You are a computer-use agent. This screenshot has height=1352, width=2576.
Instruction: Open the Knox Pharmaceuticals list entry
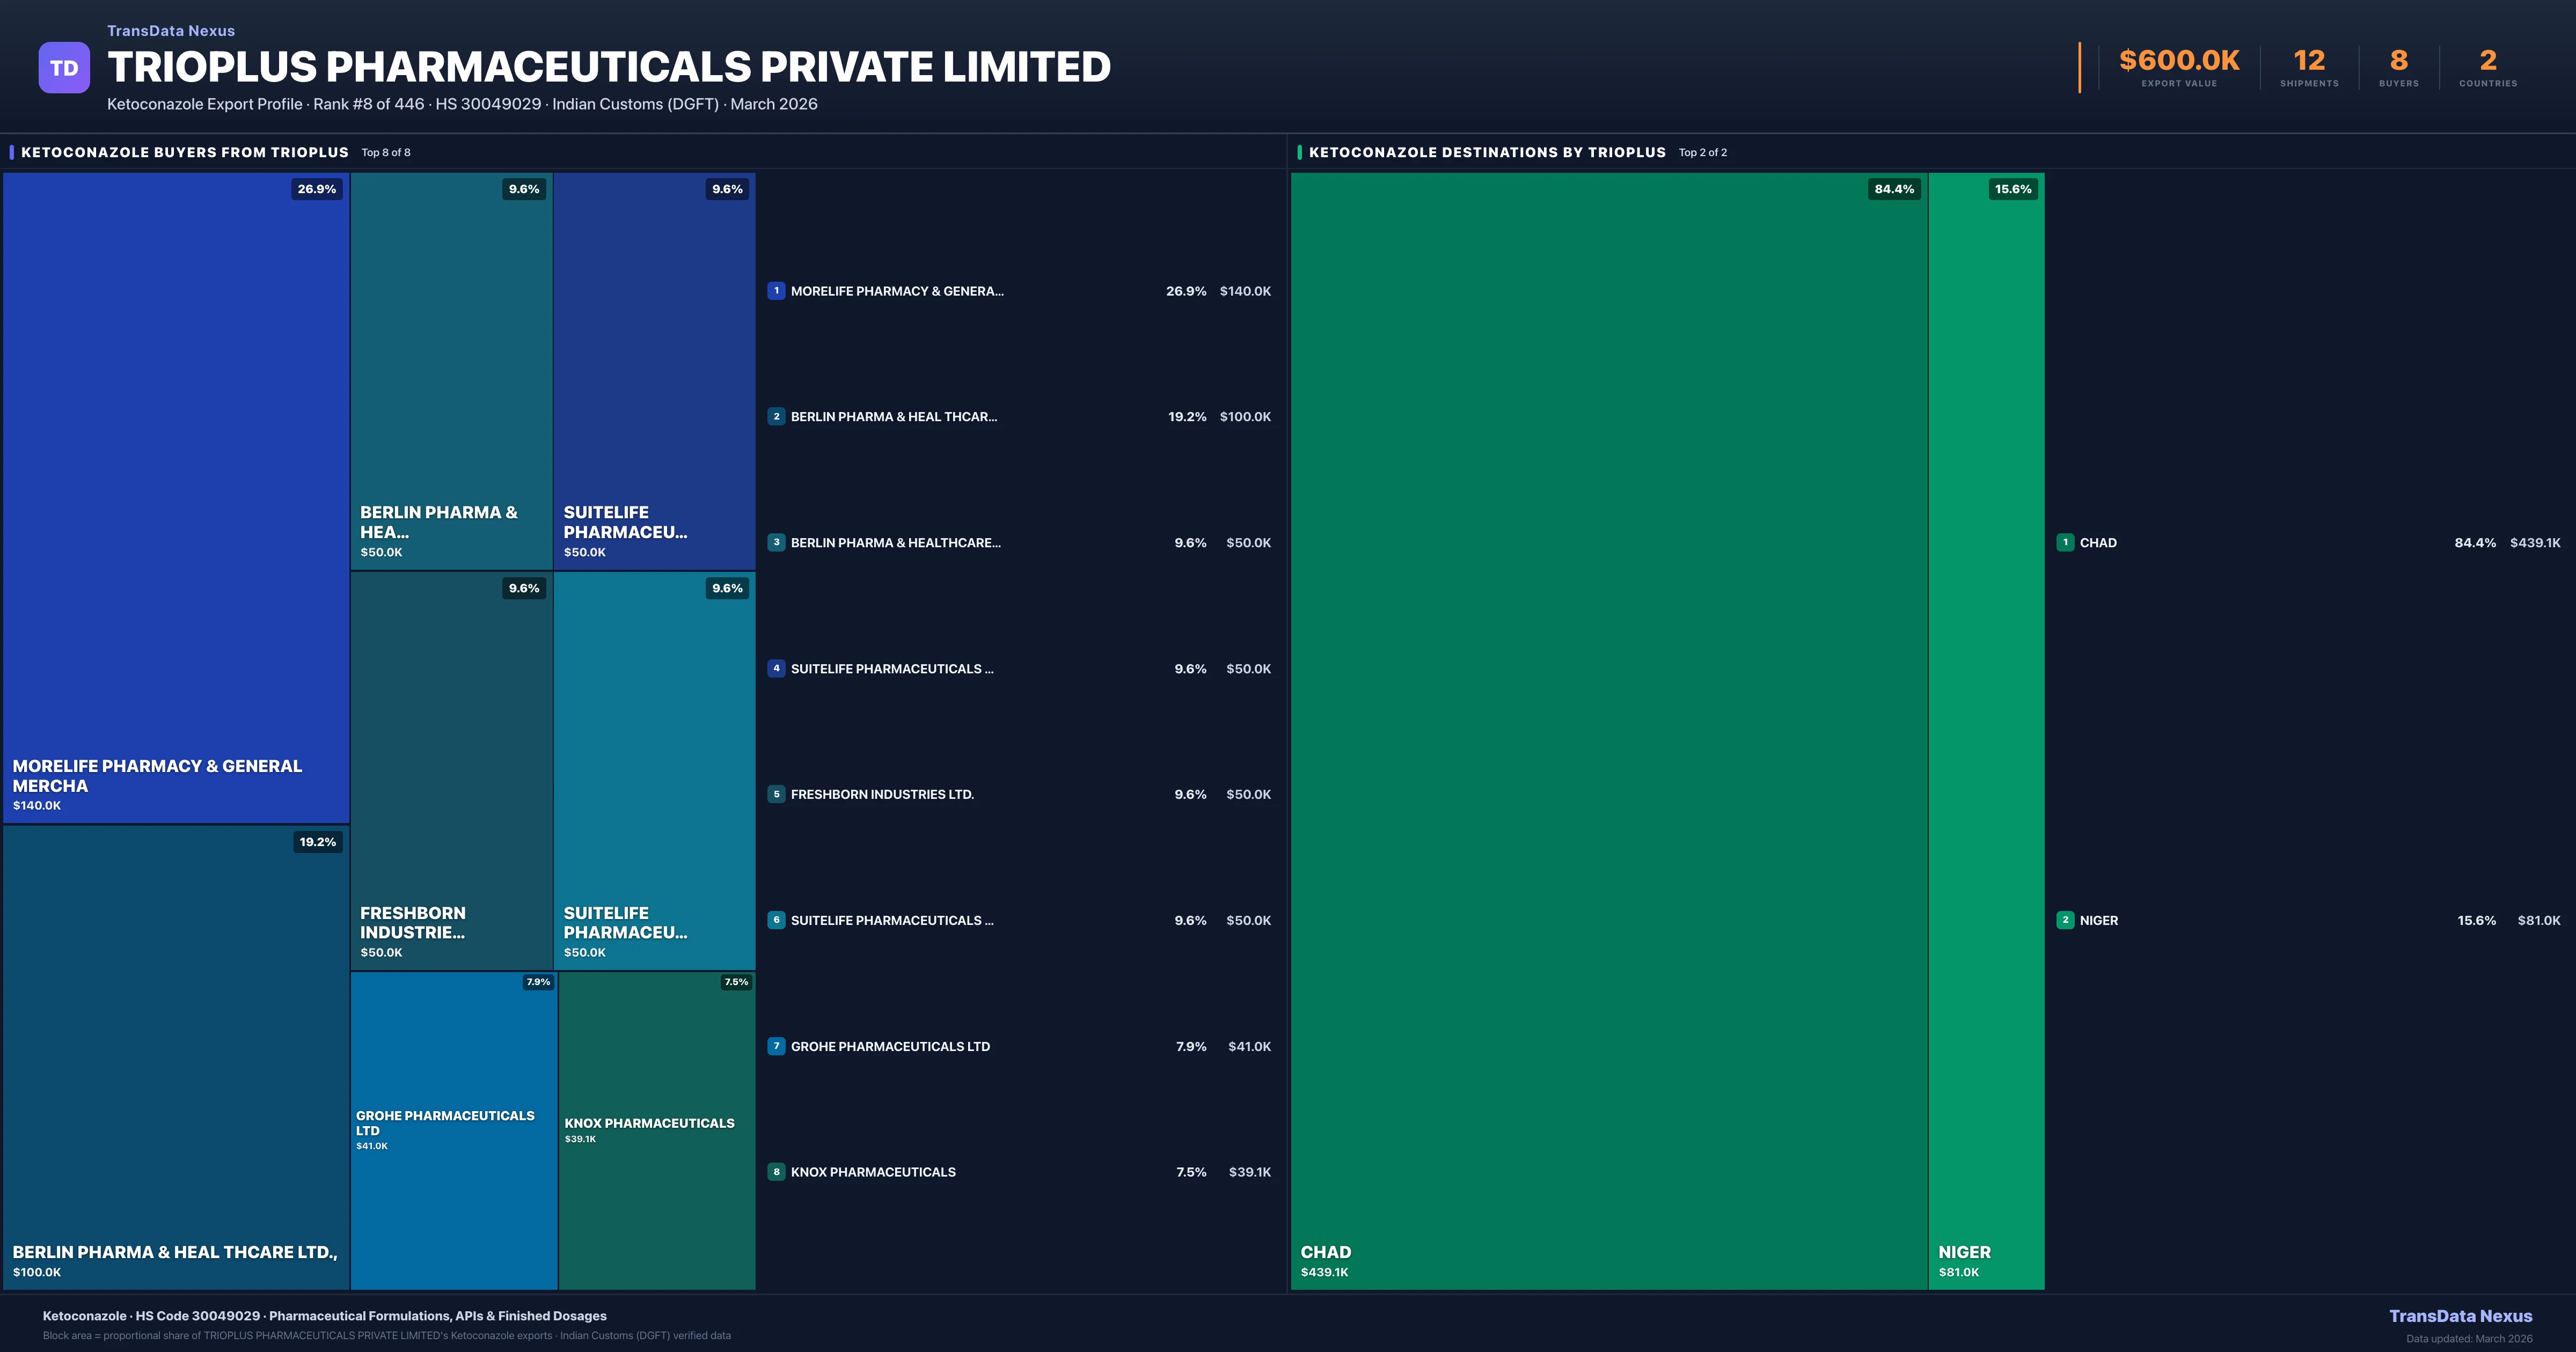coord(873,1172)
